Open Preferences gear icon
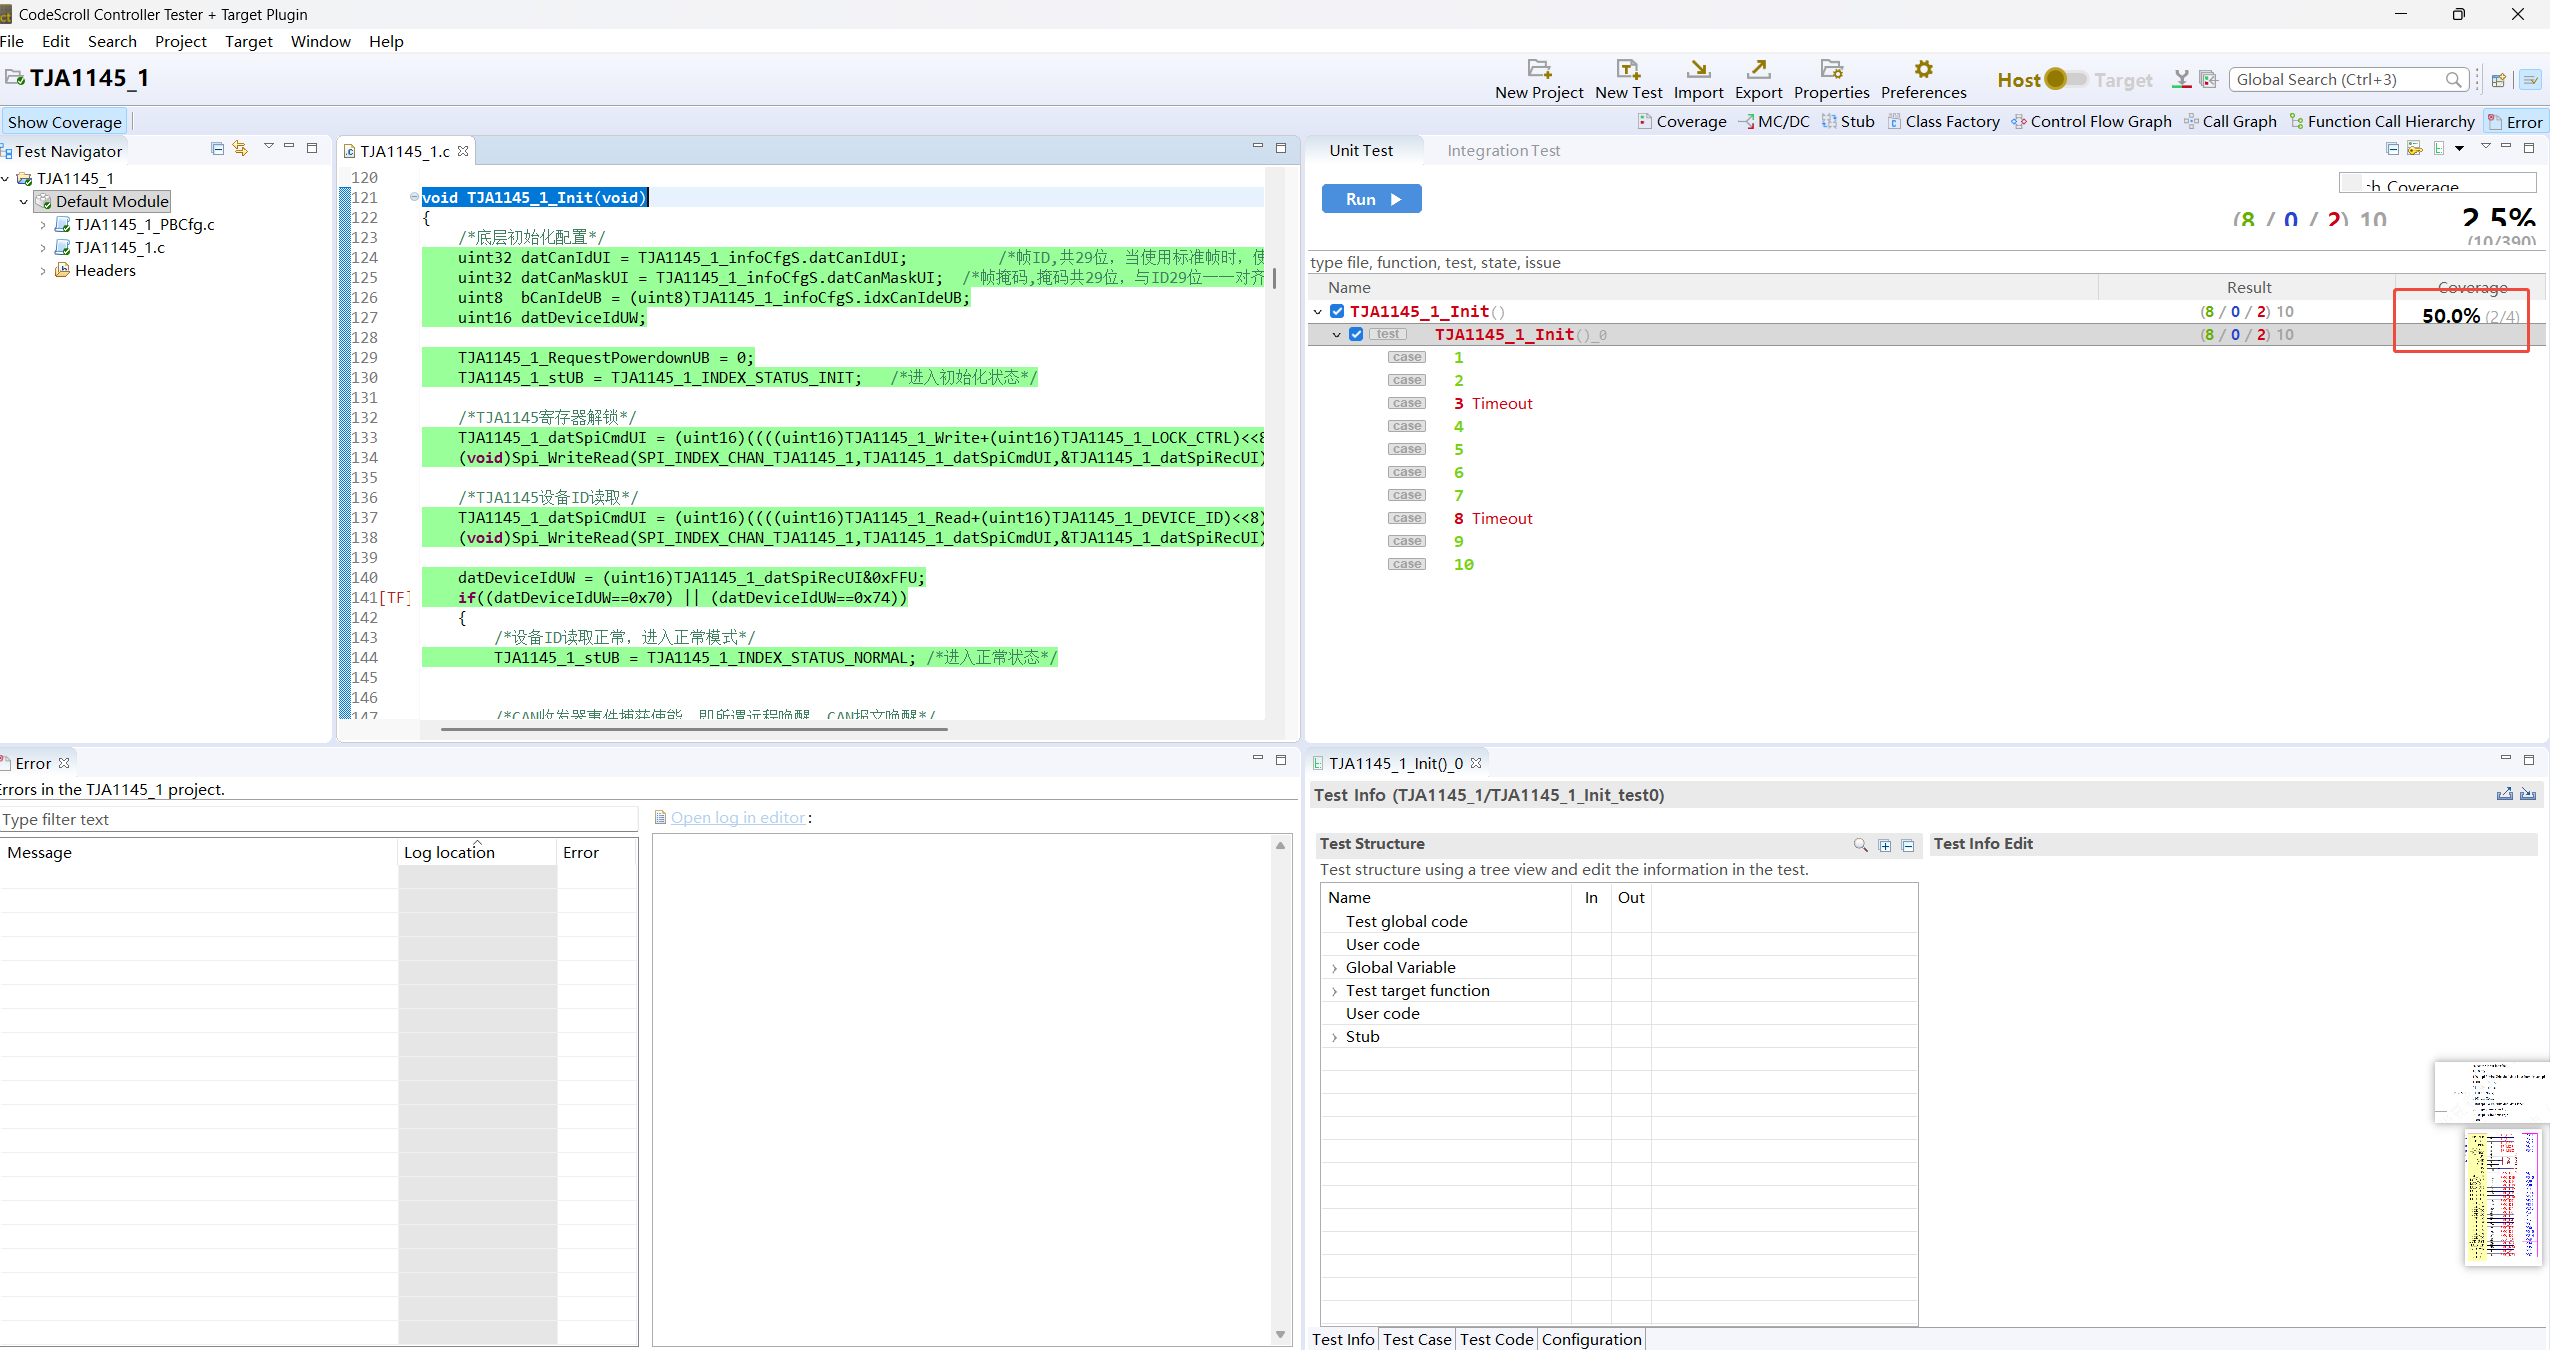The width and height of the screenshot is (2550, 1350). (1922, 69)
